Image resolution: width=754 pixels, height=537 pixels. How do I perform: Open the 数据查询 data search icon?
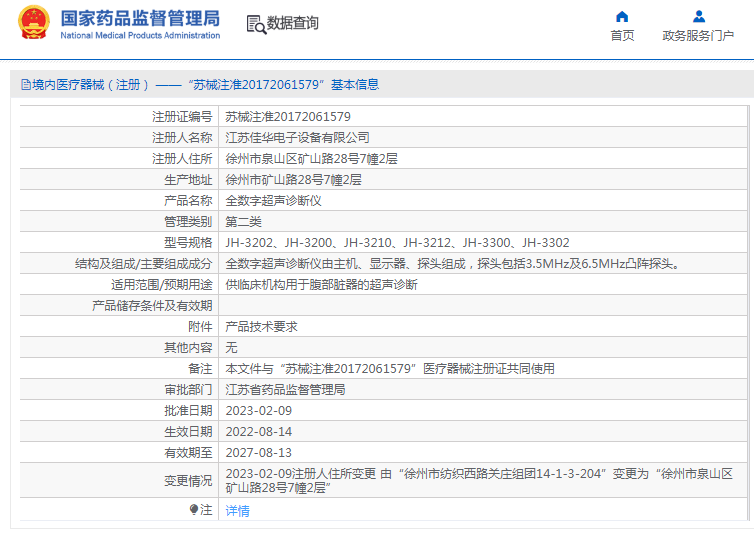pyautogui.click(x=256, y=25)
